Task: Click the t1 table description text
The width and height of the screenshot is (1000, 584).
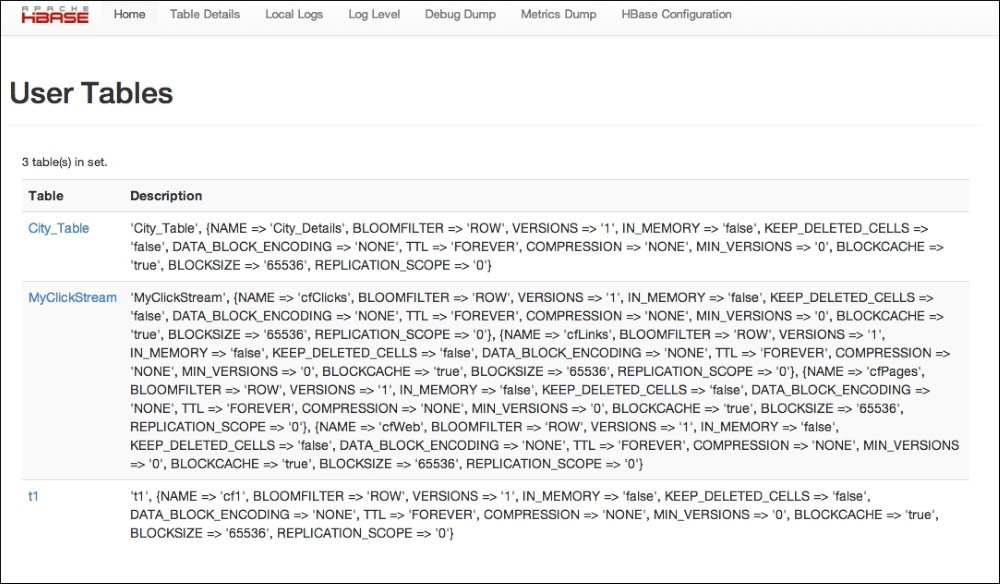Action: click(534, 515)
